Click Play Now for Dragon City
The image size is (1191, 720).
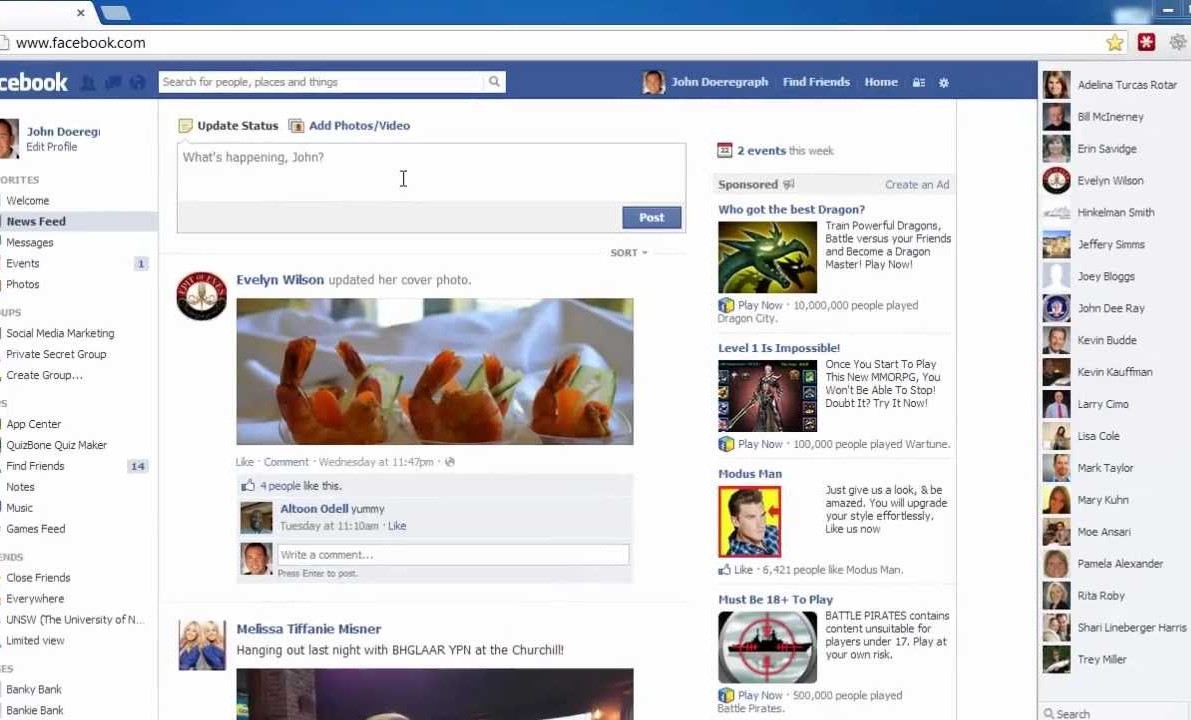tap(760, 305)
